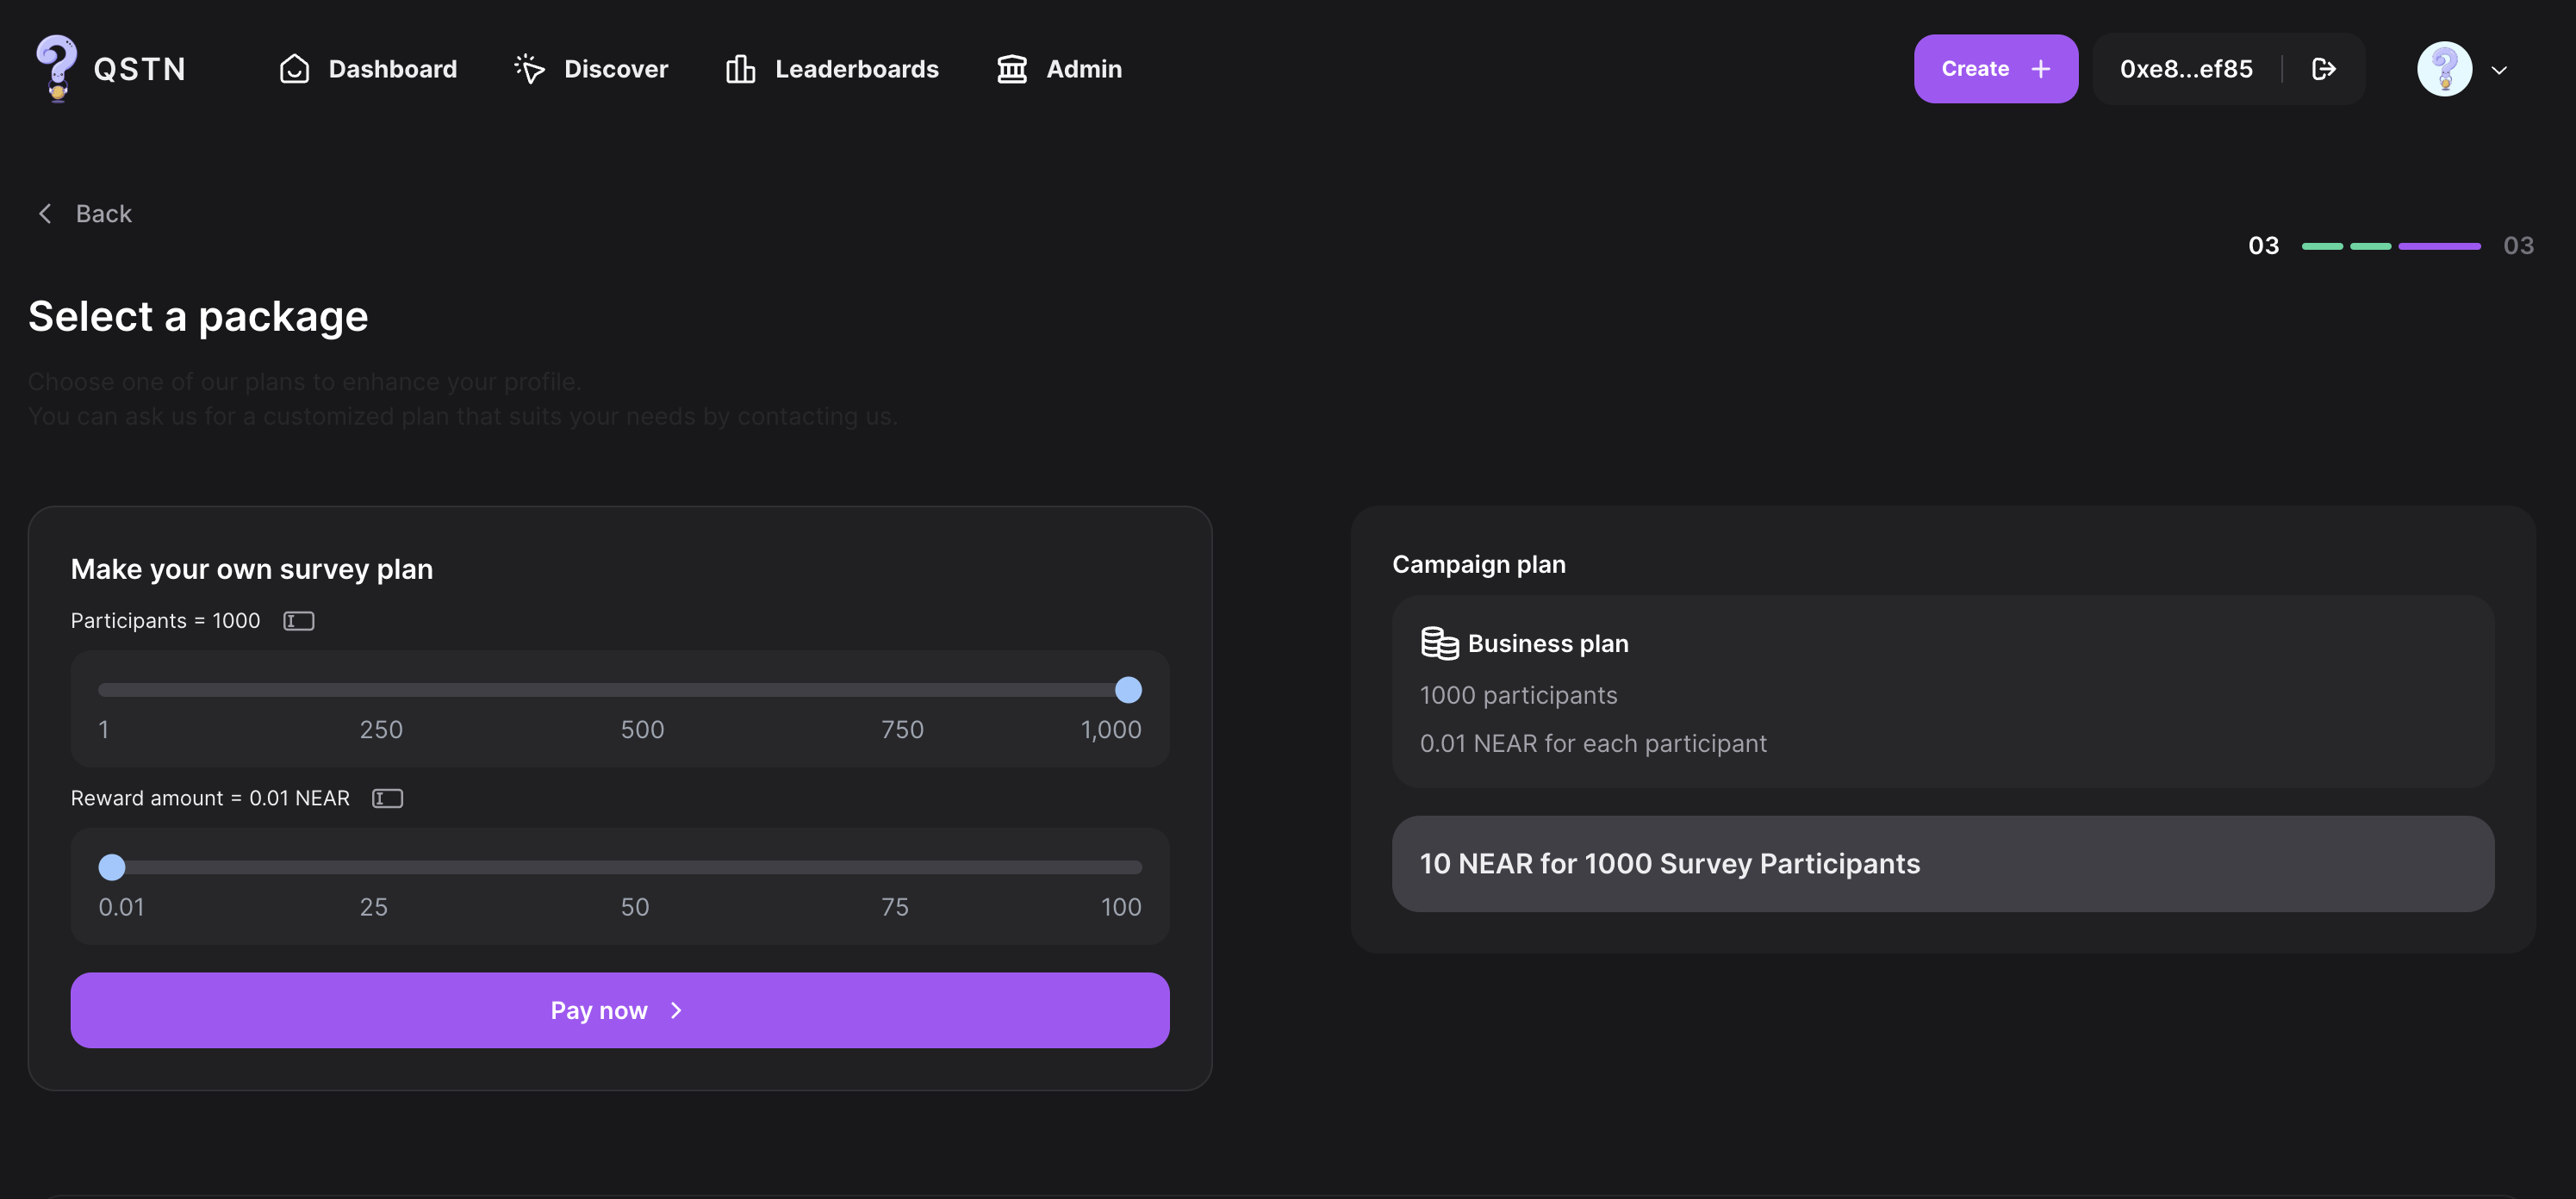Click chevron arrow on Pay now
The height and width of the screenshot is (1199, 2576).
click(677, 1010)
